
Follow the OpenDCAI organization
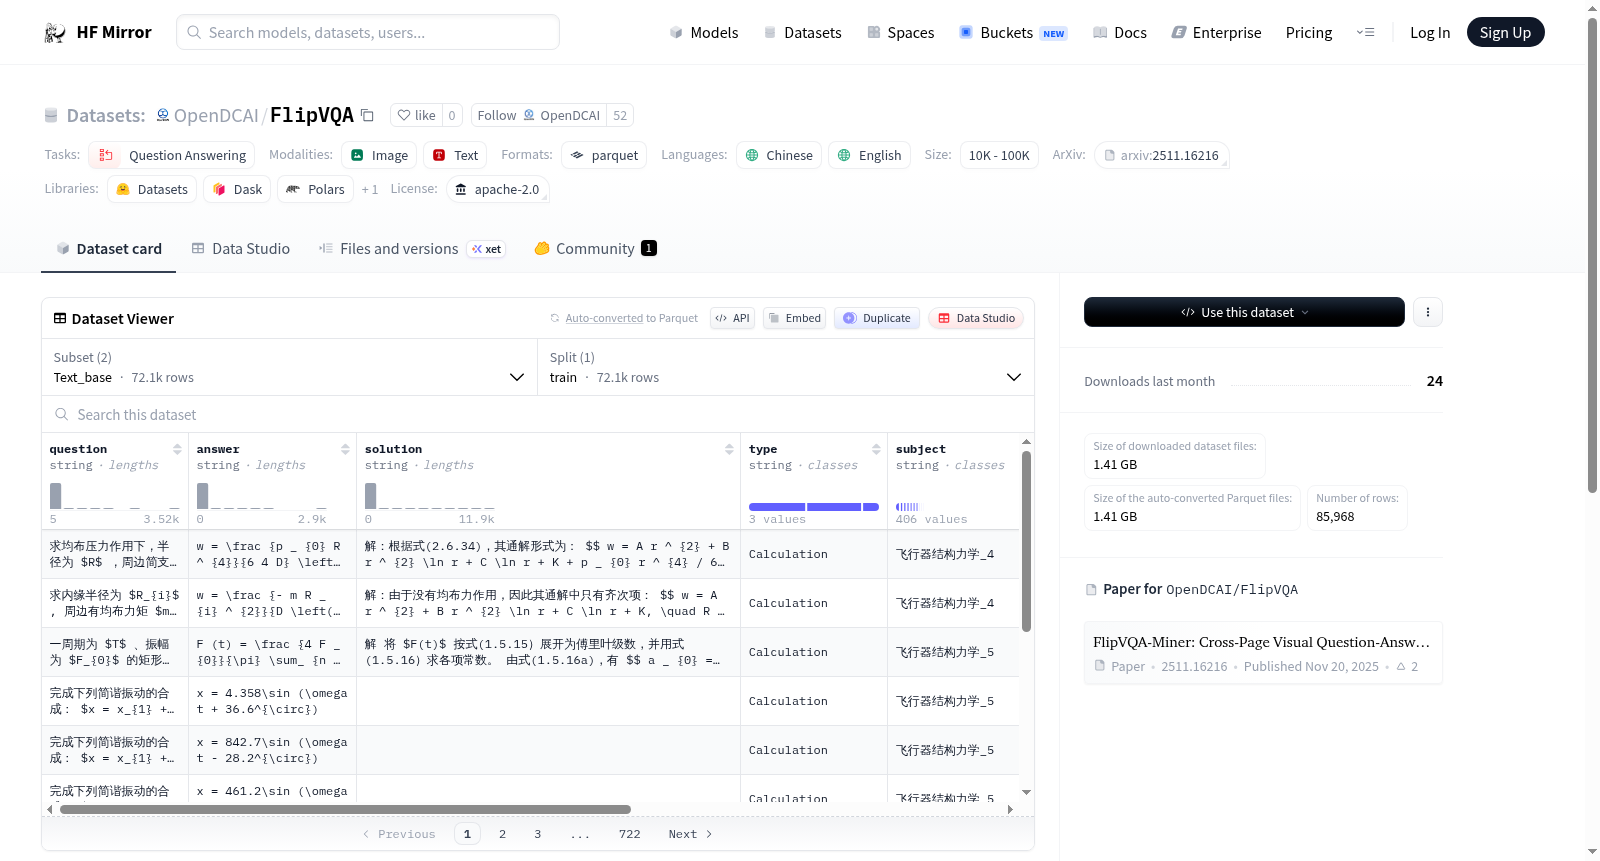pos(539,115)
